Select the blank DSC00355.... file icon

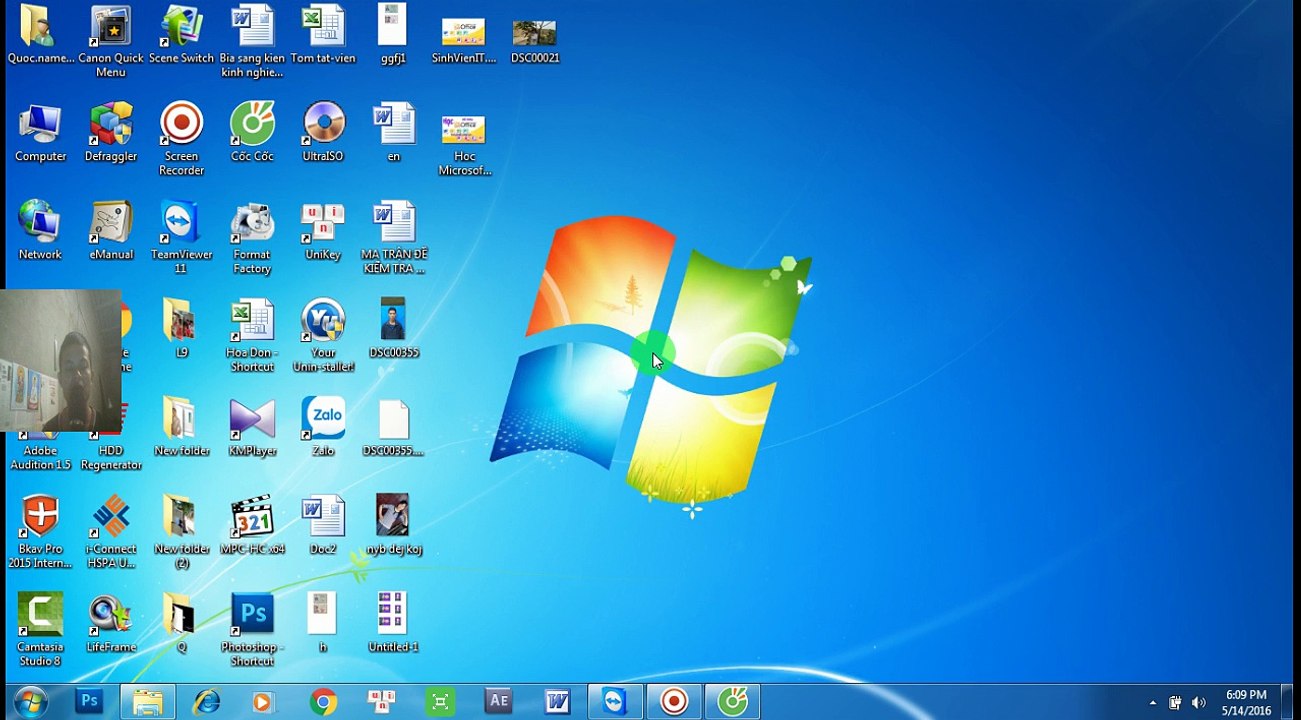(393, 426)
